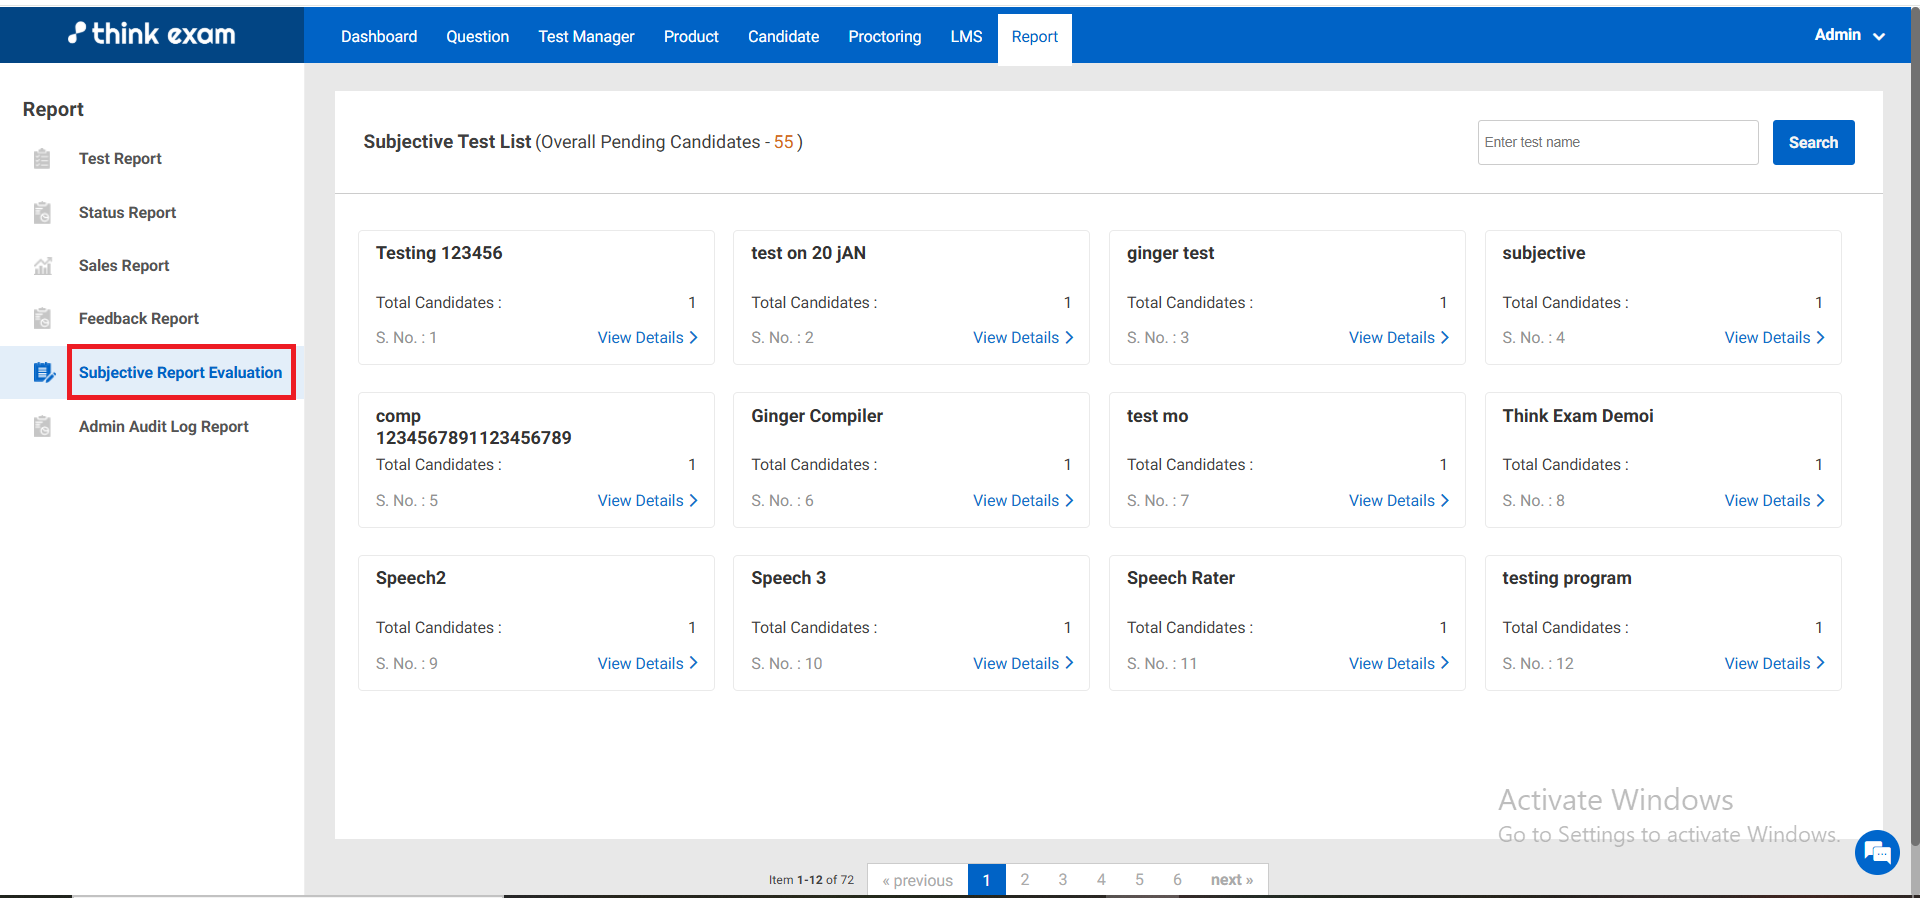The image size is (1920, 898).
Task: Click the Status Report sidebar icon
Action: 42,213
